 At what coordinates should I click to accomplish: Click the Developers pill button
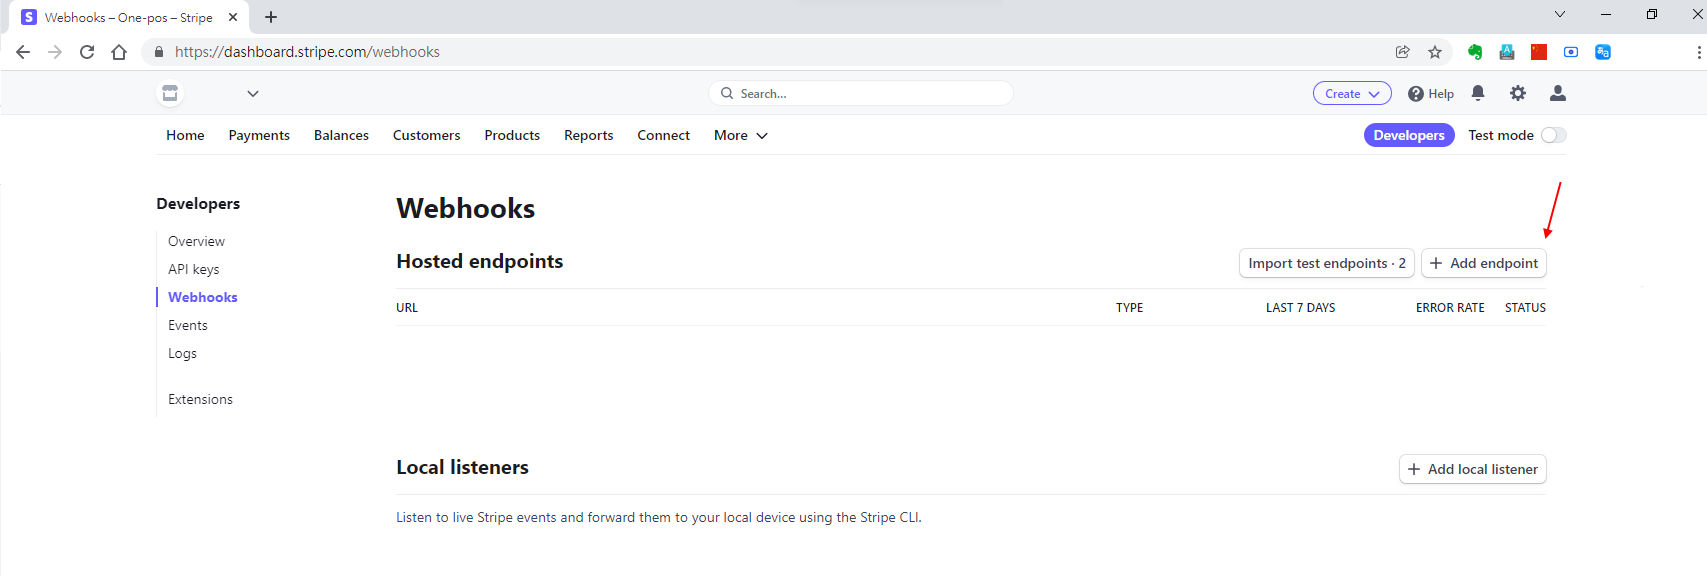click(x=1409, y=135)
